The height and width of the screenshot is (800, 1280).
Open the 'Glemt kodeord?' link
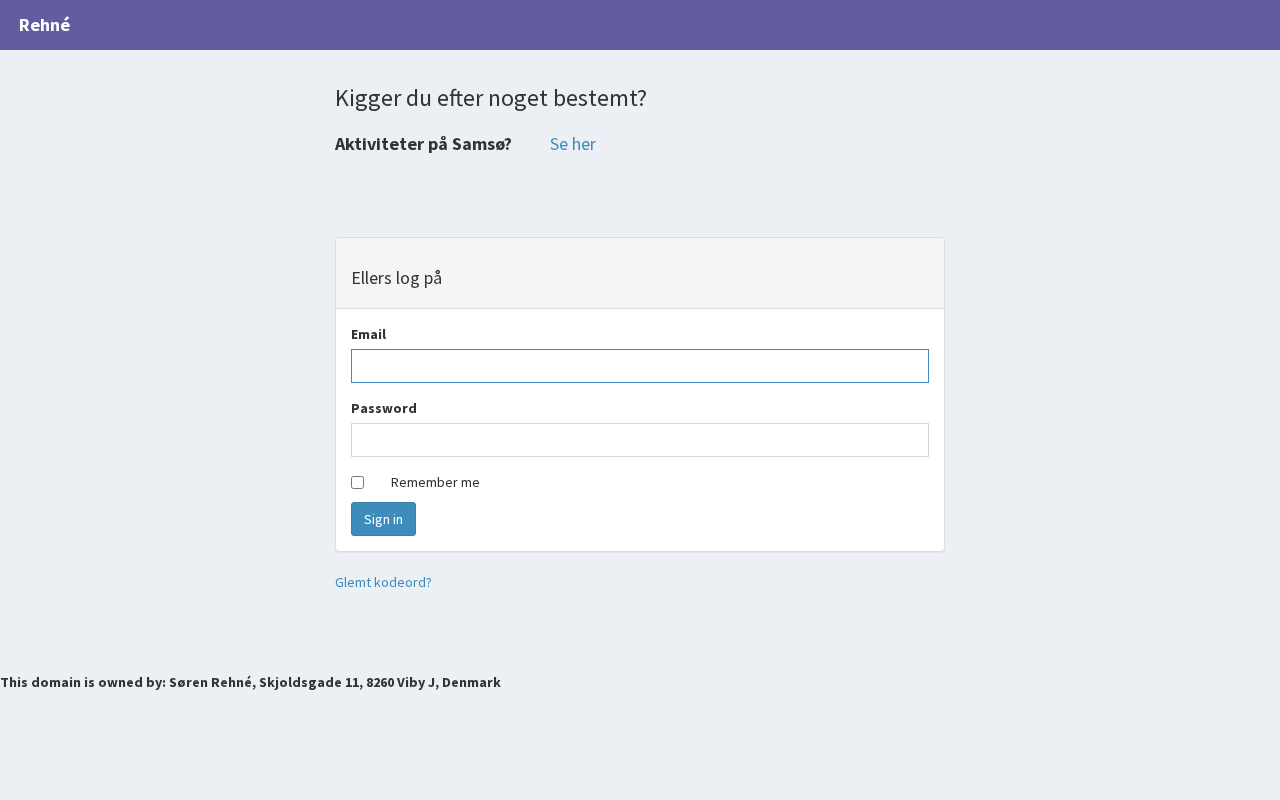coord(383,582)
